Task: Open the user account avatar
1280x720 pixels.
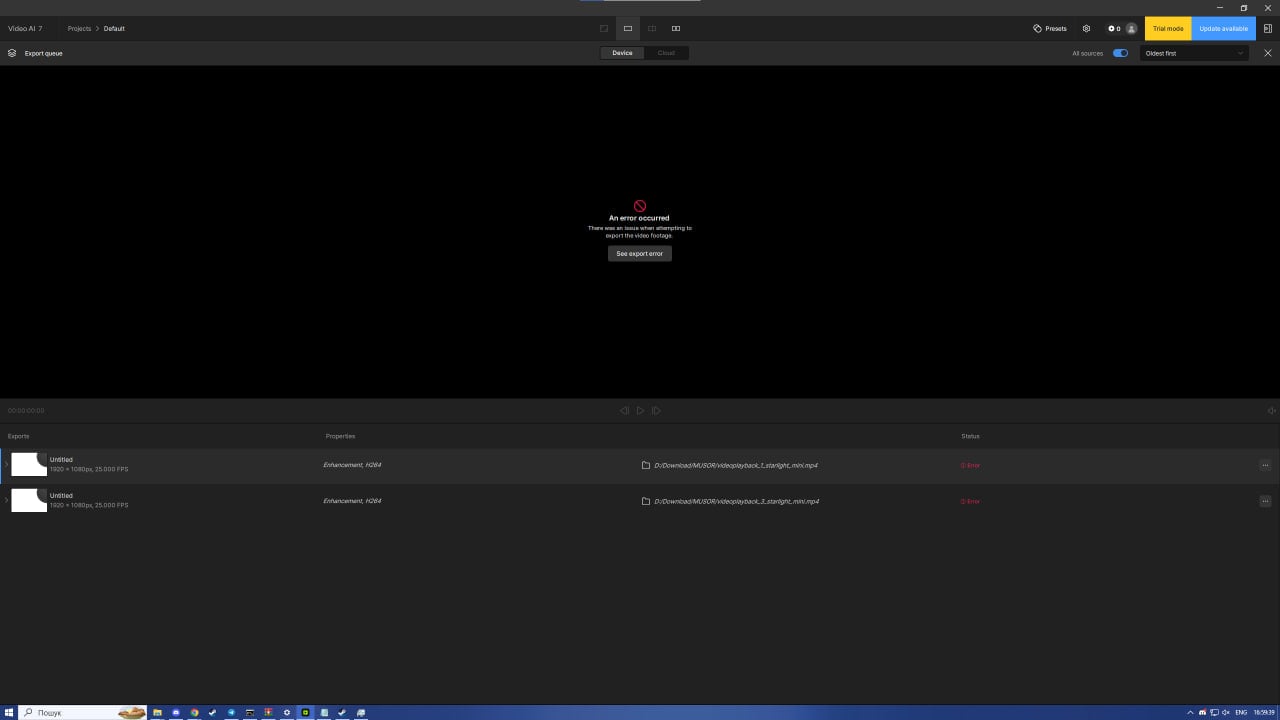Action: (x=1131, y=29)
